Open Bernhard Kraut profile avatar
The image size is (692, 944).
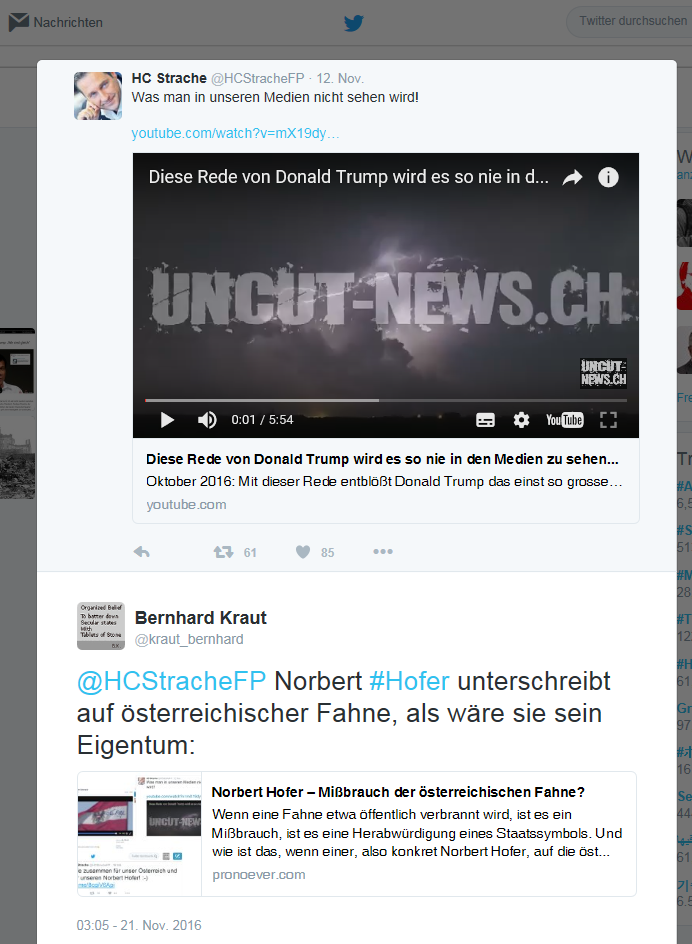point(101,626)
